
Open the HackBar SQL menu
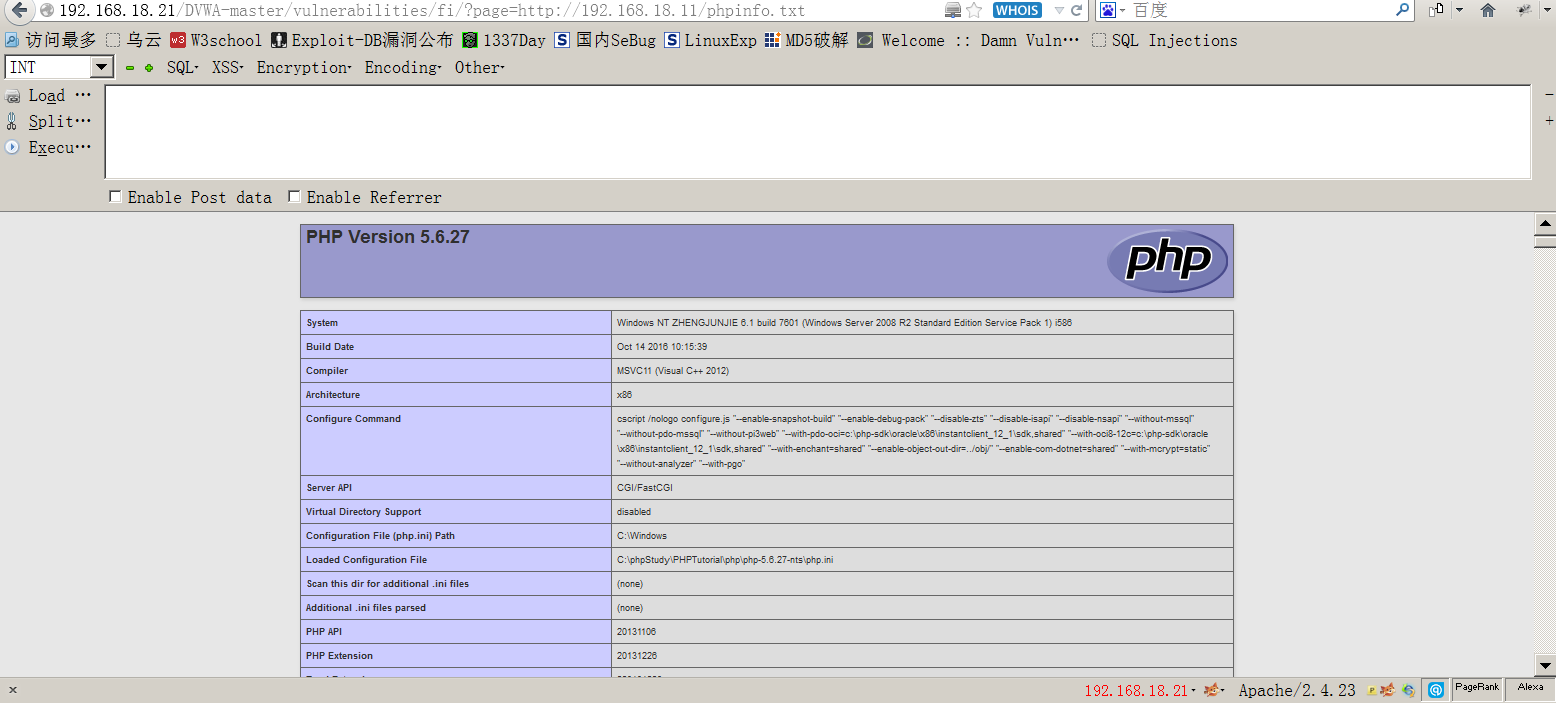[x=183, y=67]
